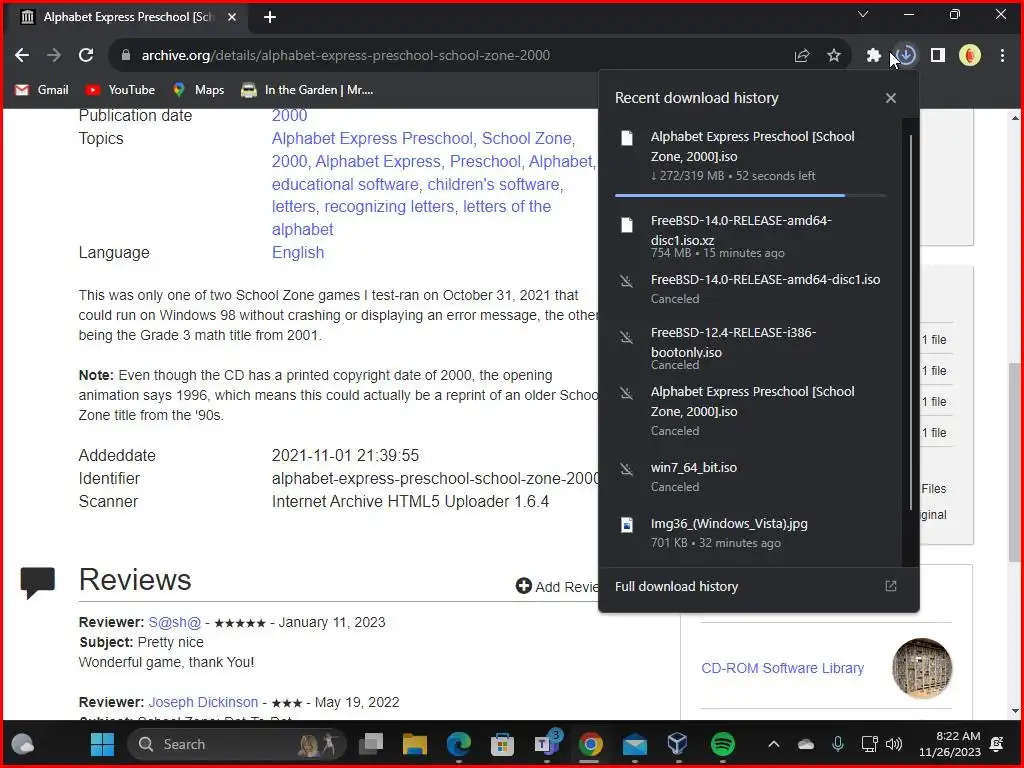Open the 3D cube app from the taskbar
Viewport: 1024px width, 768px height.
click(x=677, y=744)
